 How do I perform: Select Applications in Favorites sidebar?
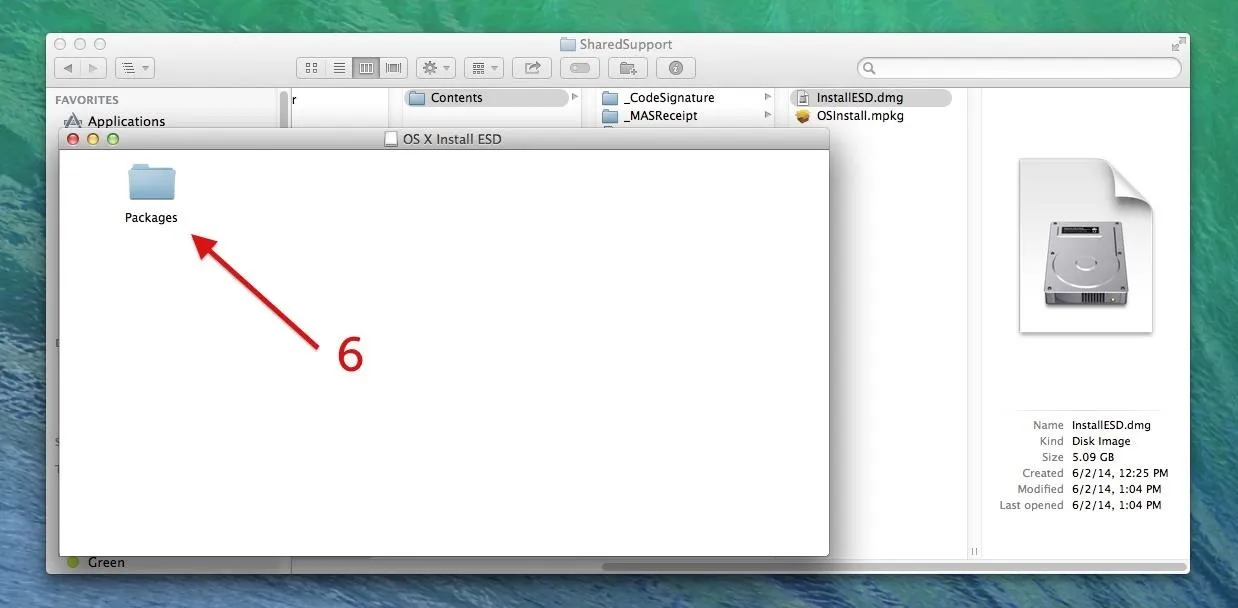pos(126,121)
